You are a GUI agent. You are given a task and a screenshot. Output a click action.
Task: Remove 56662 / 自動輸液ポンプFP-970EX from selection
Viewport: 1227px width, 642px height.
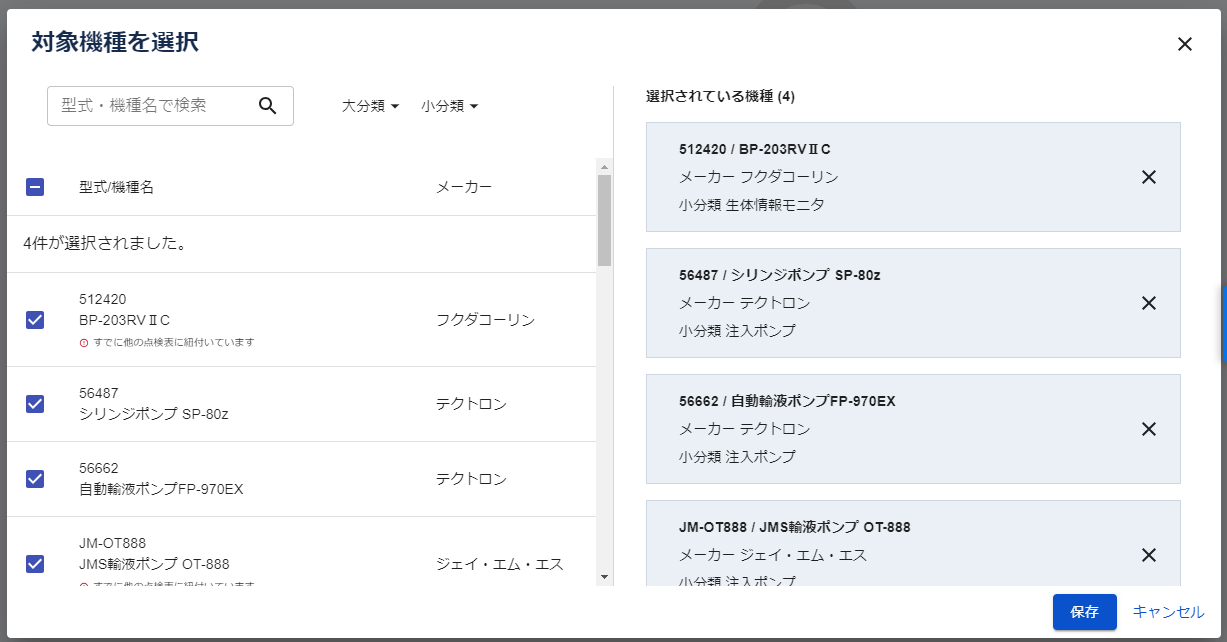click(x=1149, y=429)
